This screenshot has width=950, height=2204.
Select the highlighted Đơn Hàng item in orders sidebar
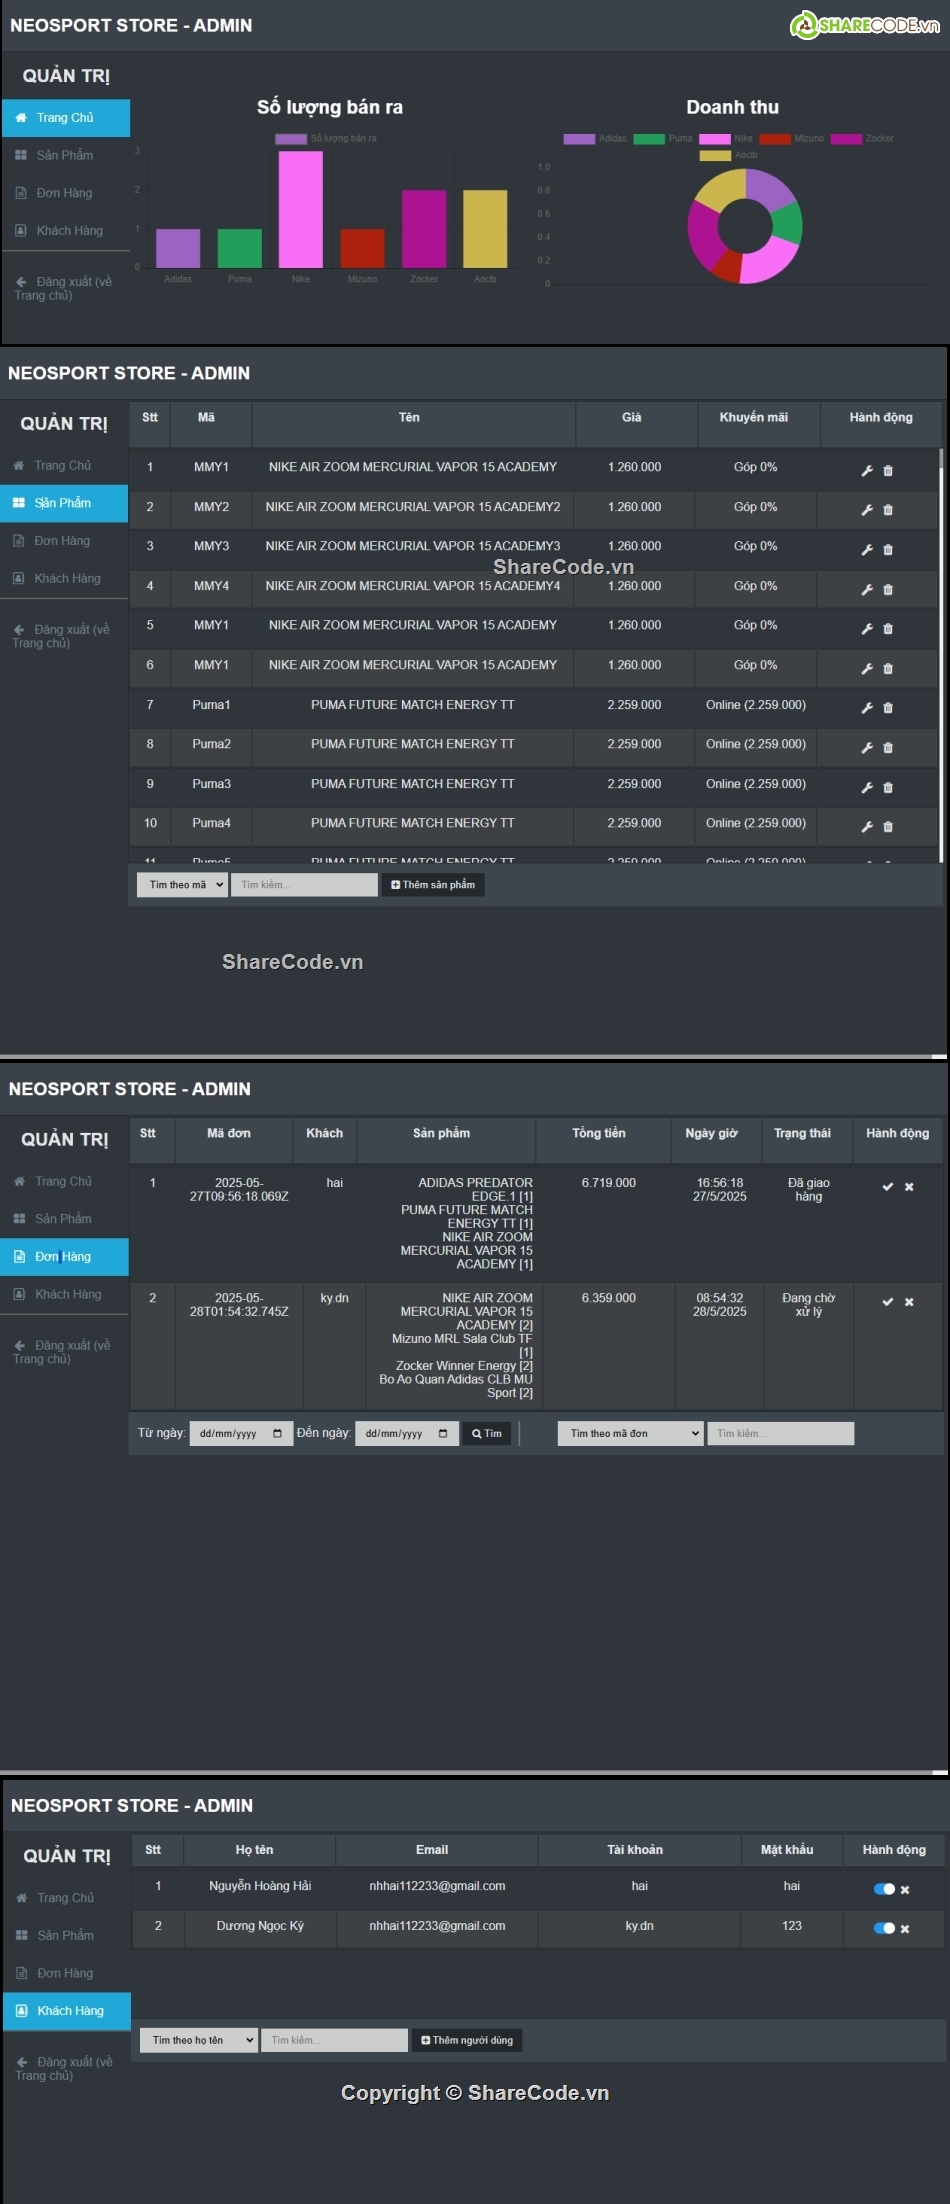(64, 1257)
